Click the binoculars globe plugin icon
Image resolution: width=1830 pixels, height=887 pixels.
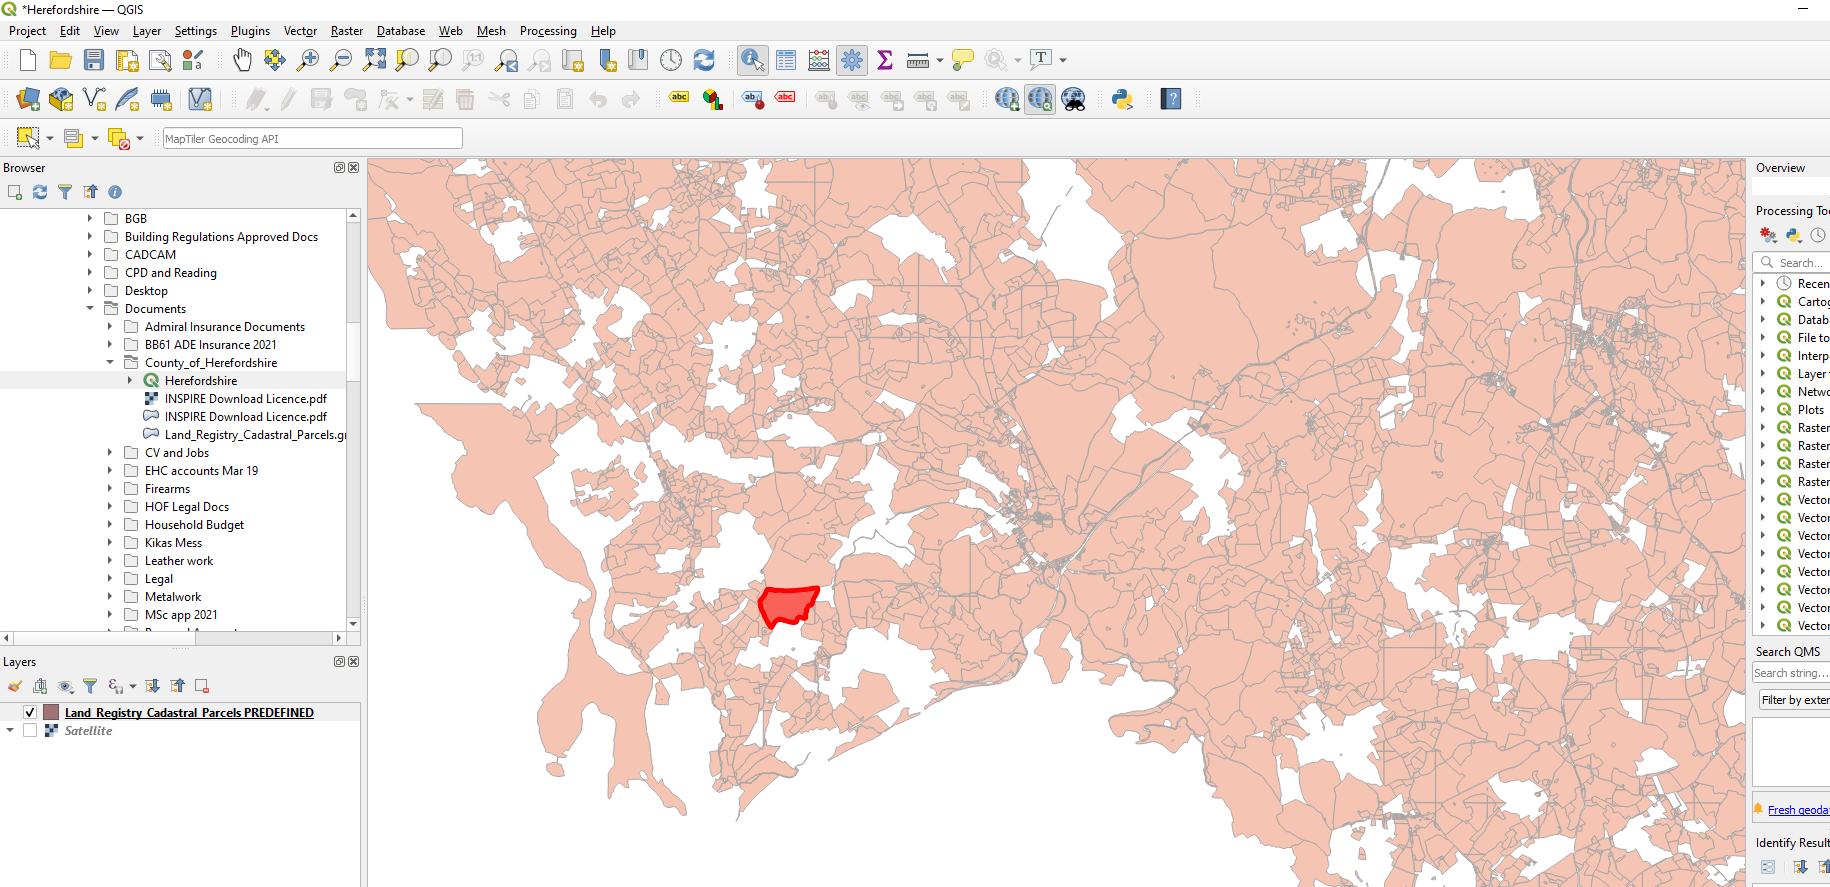pos(1073,99)
